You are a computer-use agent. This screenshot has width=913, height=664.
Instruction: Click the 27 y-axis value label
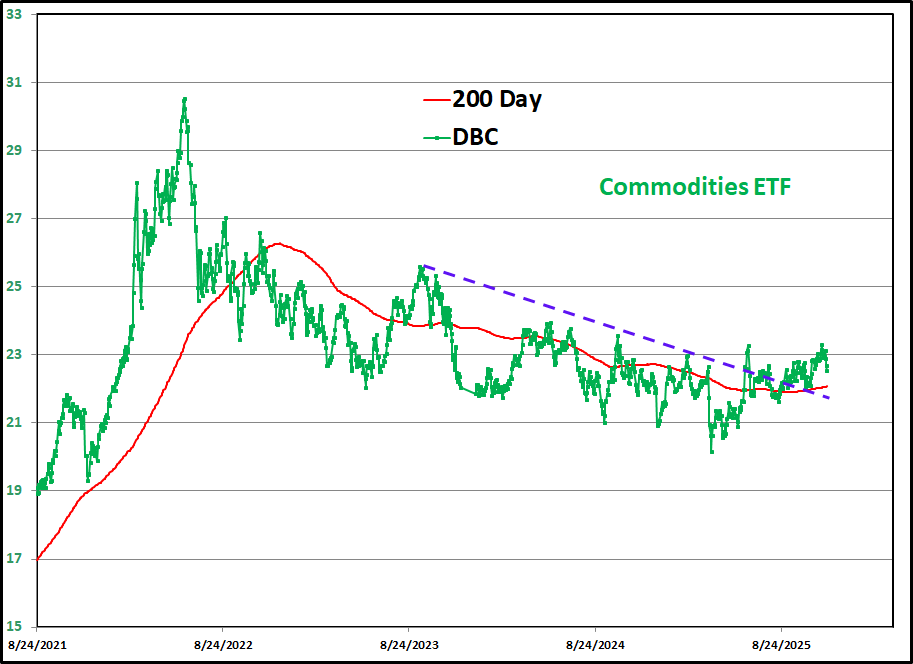14,219
